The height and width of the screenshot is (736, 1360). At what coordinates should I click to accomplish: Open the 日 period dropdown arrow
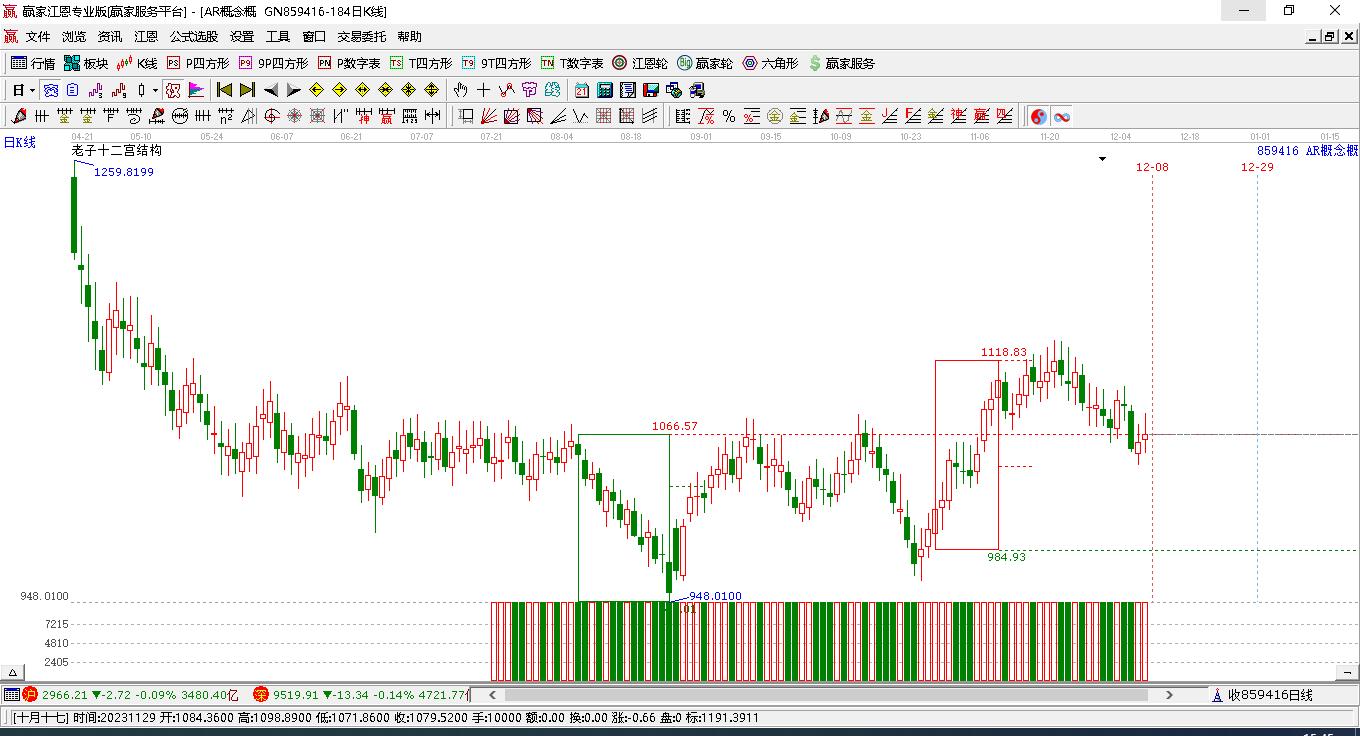(33, 90)
